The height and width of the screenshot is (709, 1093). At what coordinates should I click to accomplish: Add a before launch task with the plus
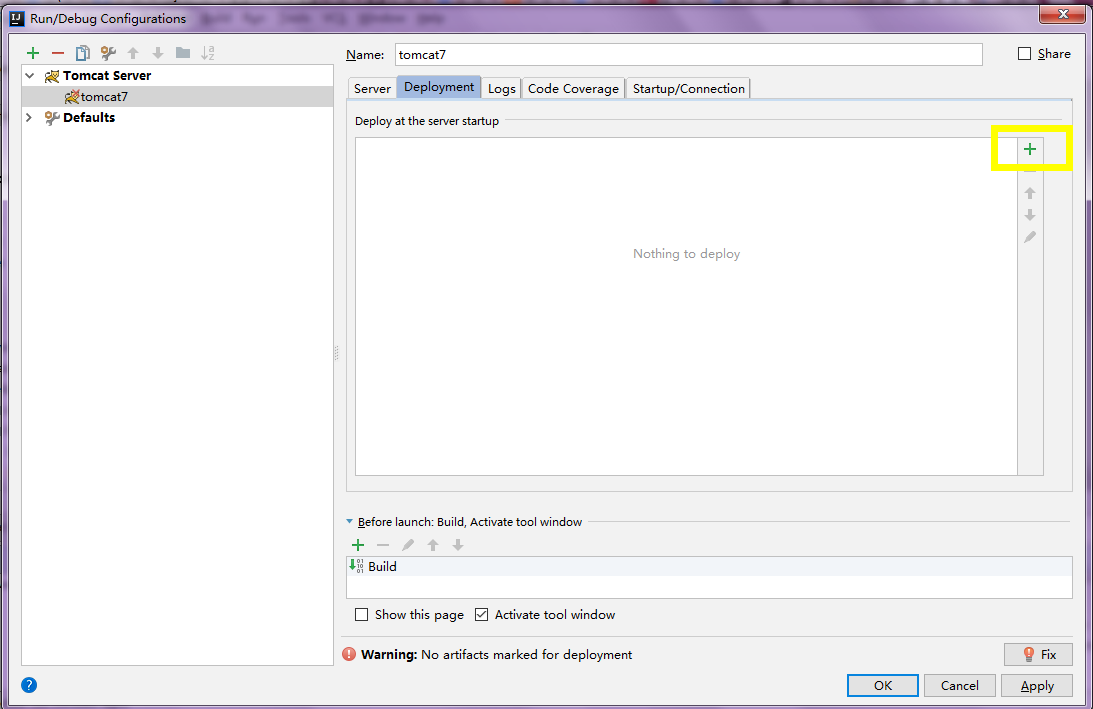pos(358,545)
